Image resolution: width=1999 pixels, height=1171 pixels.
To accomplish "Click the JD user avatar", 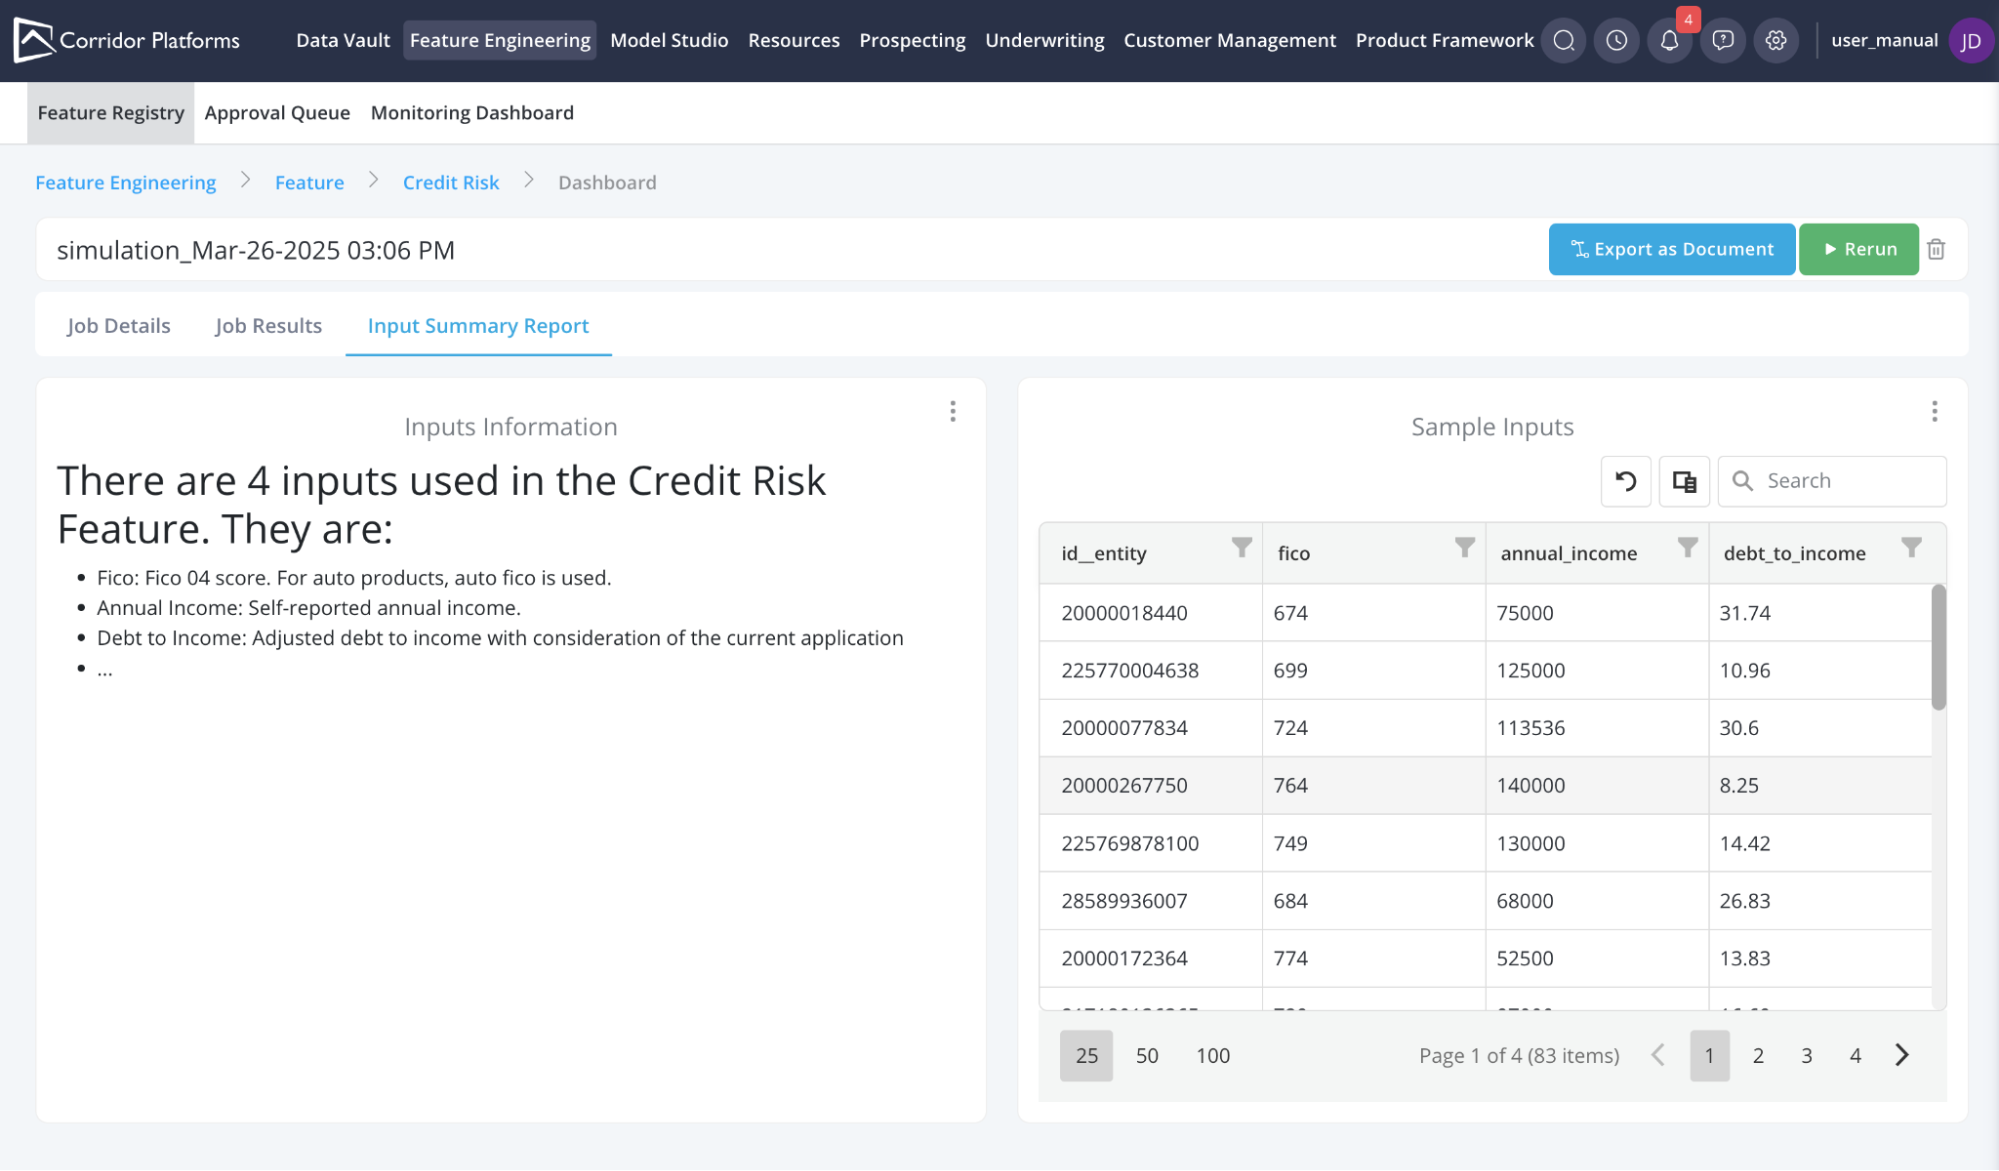I will click(1971, 40).
